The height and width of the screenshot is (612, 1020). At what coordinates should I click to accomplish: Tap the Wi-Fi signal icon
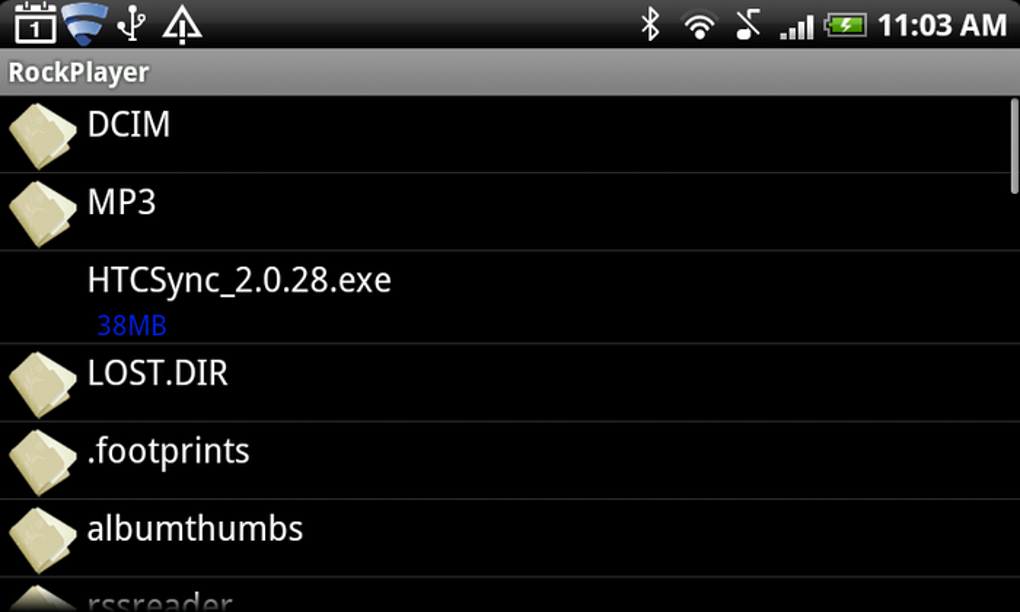pyautogui.click(x=699, y=26)
